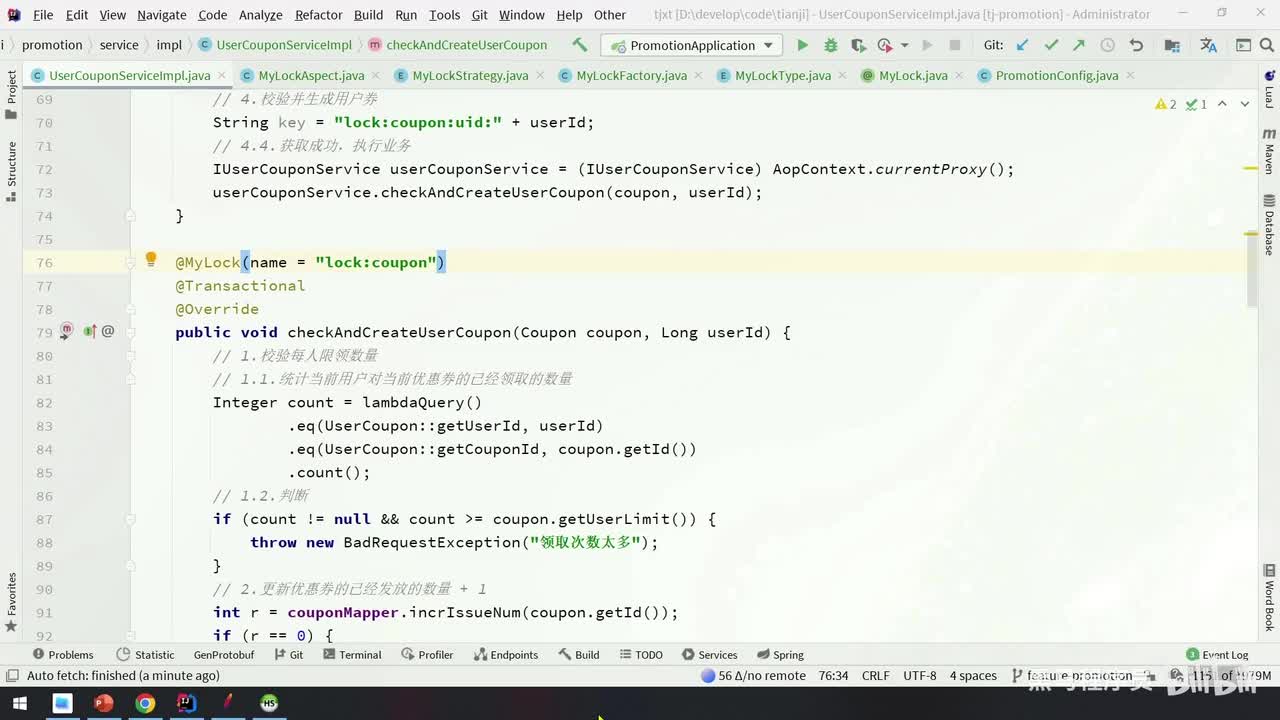Collapse the method fold marker at line 79

pyautogui.click(x=130, y=332)
